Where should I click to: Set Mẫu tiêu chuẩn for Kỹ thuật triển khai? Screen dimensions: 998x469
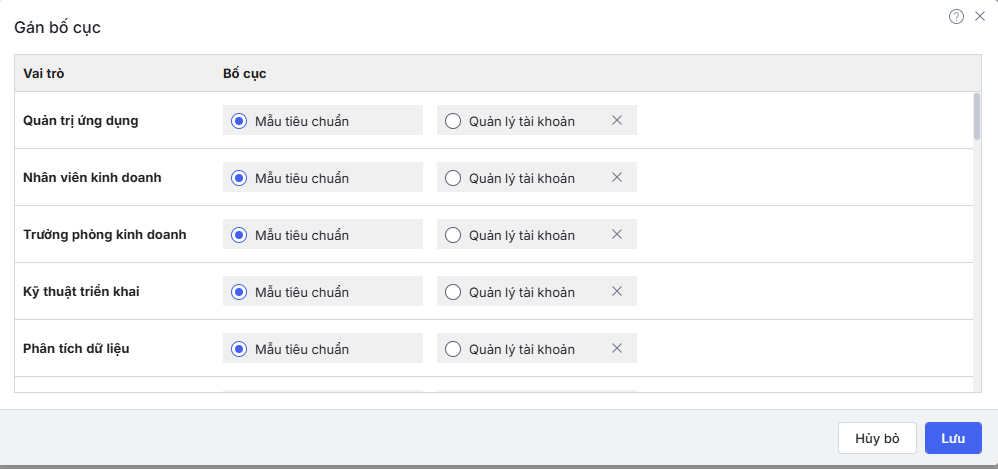(239, 292)
